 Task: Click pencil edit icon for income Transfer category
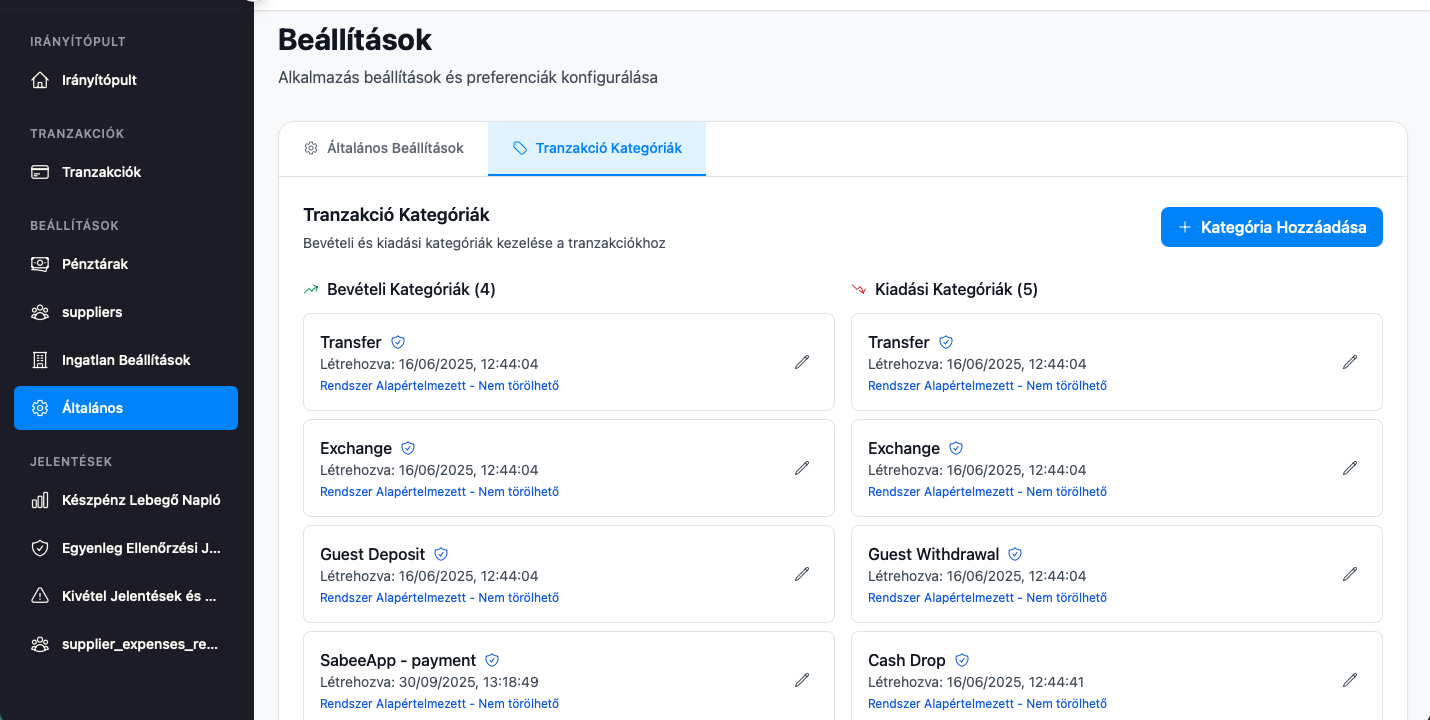point(801,362)
